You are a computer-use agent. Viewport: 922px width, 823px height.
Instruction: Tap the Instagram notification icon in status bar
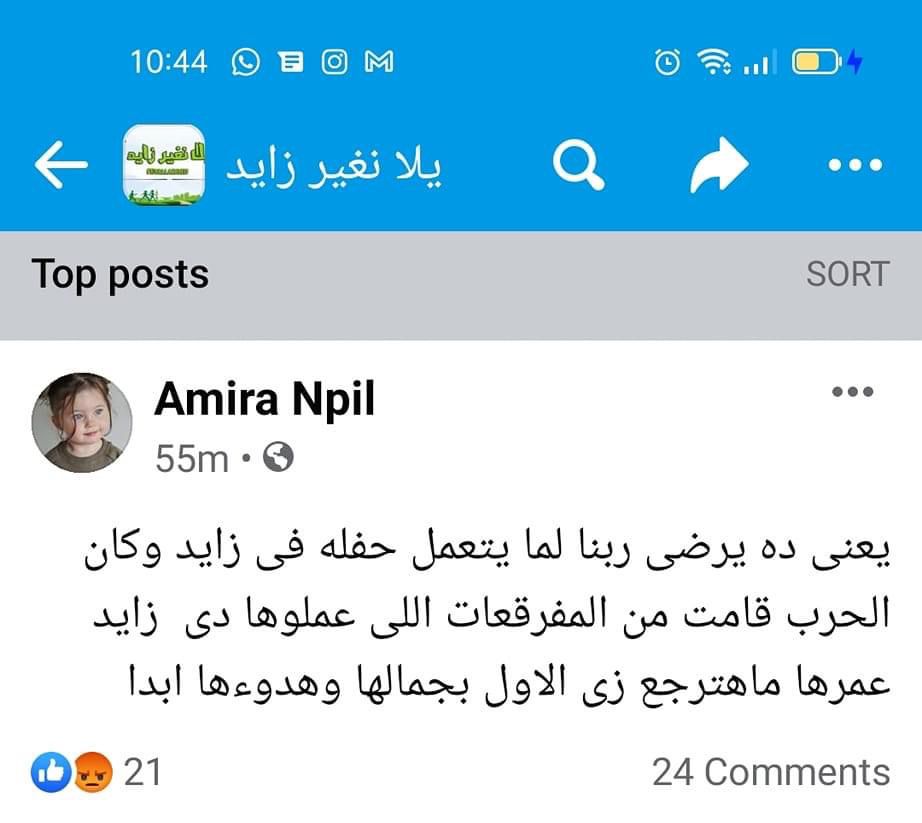coord(335,63)
